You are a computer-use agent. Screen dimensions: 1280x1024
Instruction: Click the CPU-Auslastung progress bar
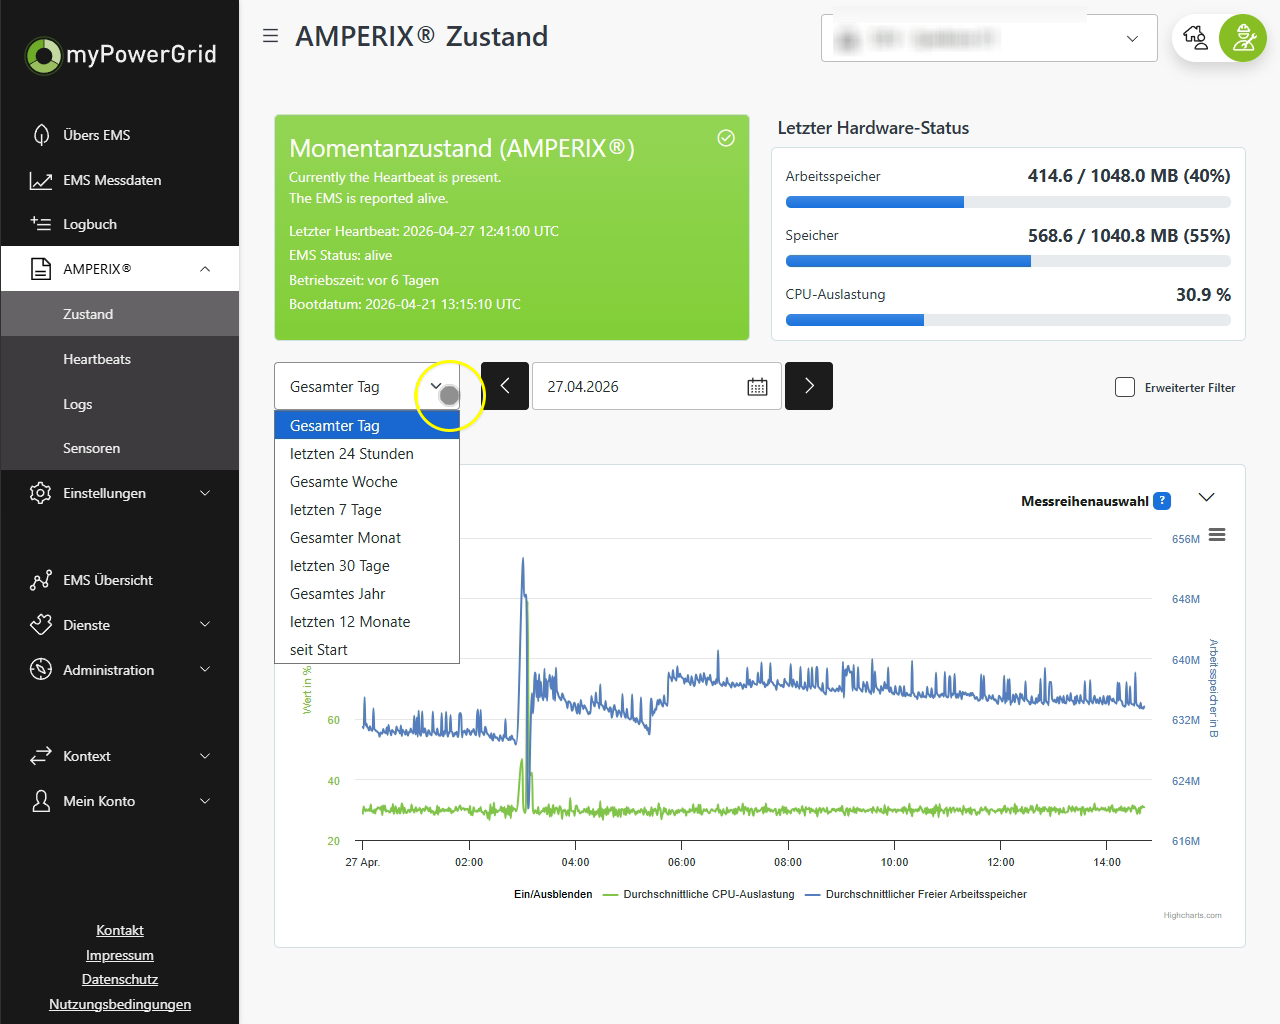pyautogui.click(x=1008, y=321)
